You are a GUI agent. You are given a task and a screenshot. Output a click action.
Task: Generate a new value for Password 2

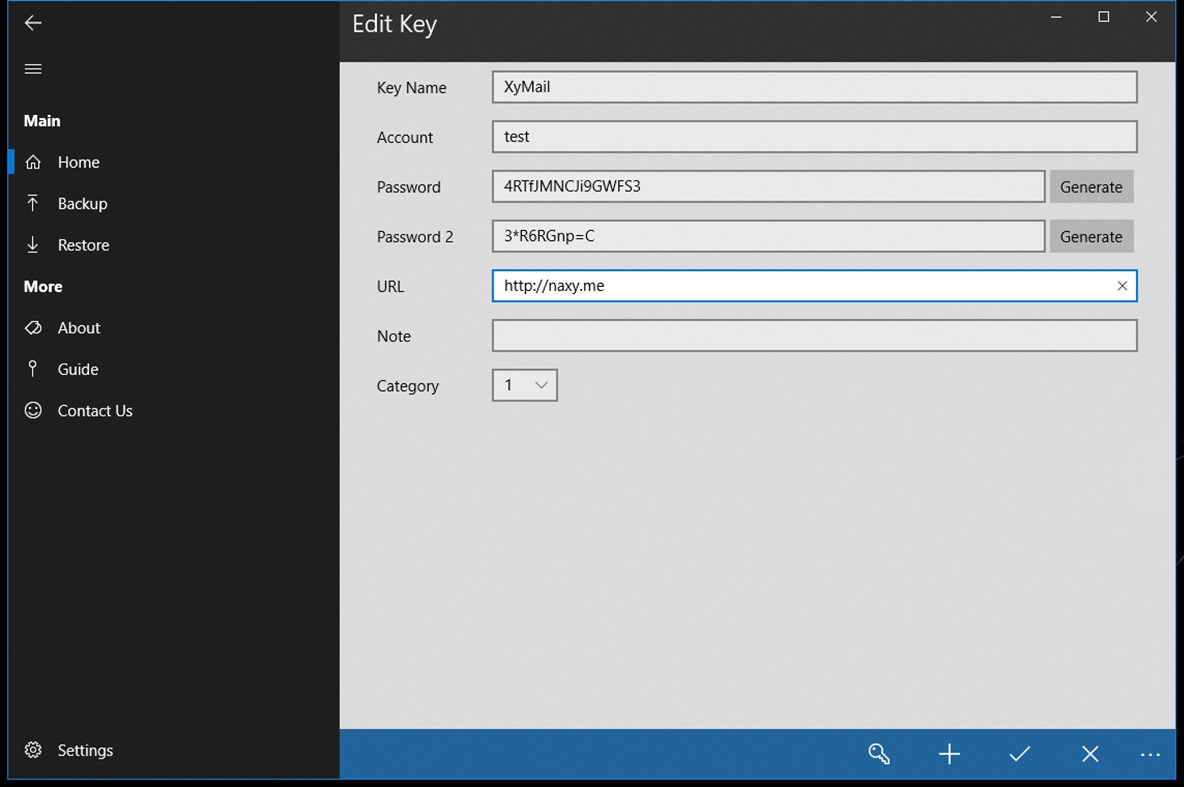(x=1091, y=236)
